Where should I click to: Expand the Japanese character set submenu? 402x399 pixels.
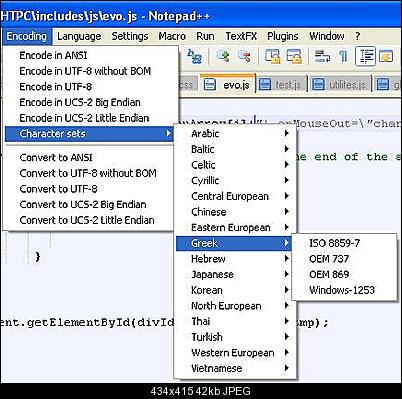pos(235,274)
